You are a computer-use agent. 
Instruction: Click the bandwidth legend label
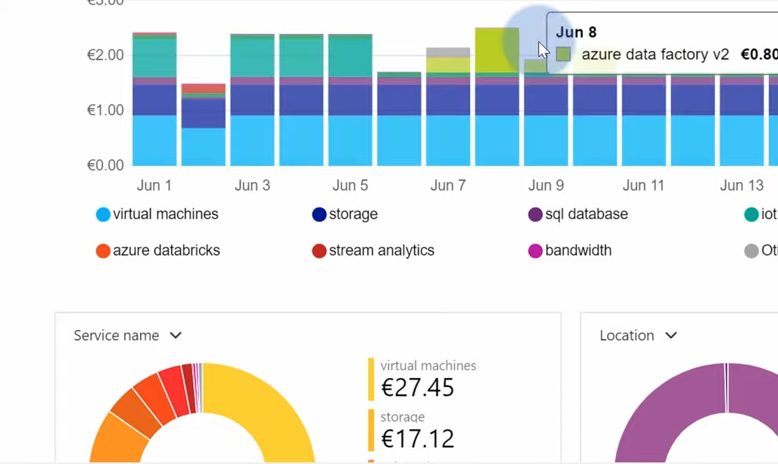tap(578, 251)
